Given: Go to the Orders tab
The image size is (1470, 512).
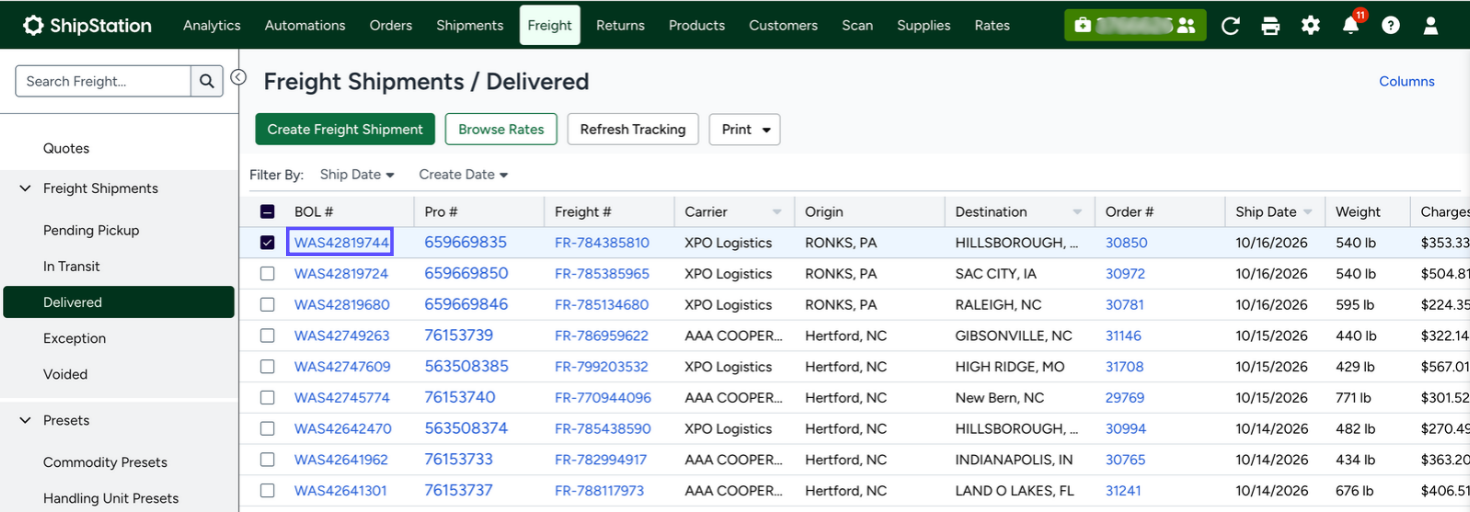Looking at the screenshot, I should coord(391,25).
